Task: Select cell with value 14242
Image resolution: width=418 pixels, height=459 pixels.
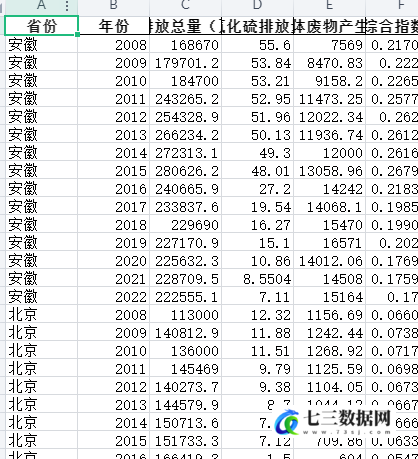Action: coord(329,189)
